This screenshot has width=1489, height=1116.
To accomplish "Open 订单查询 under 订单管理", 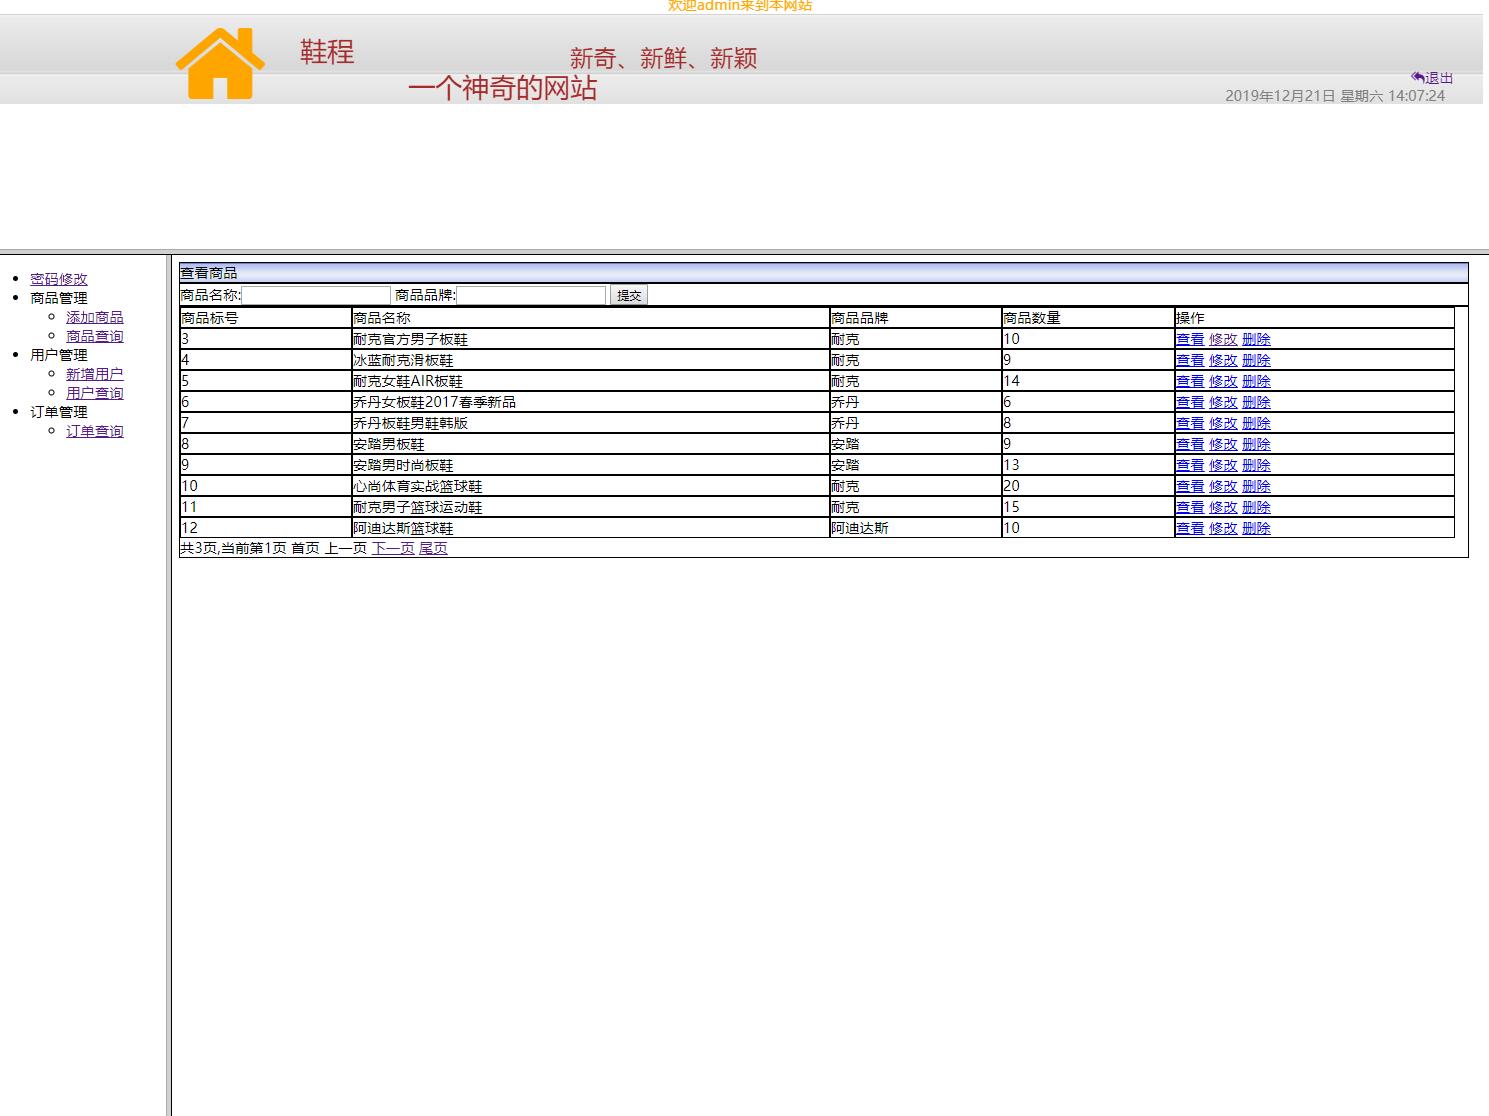I will click(x=95, y=430).
